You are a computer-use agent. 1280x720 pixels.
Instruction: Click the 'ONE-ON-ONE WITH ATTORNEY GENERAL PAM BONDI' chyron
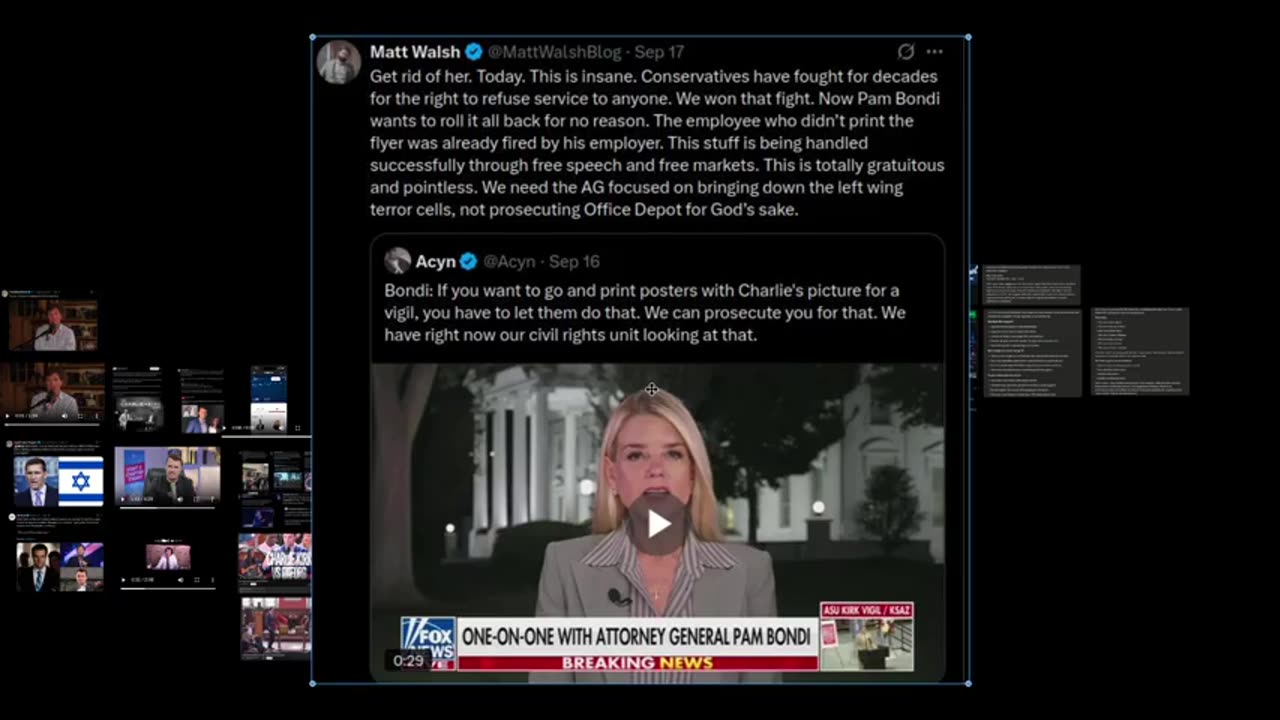tap(637, 637)
